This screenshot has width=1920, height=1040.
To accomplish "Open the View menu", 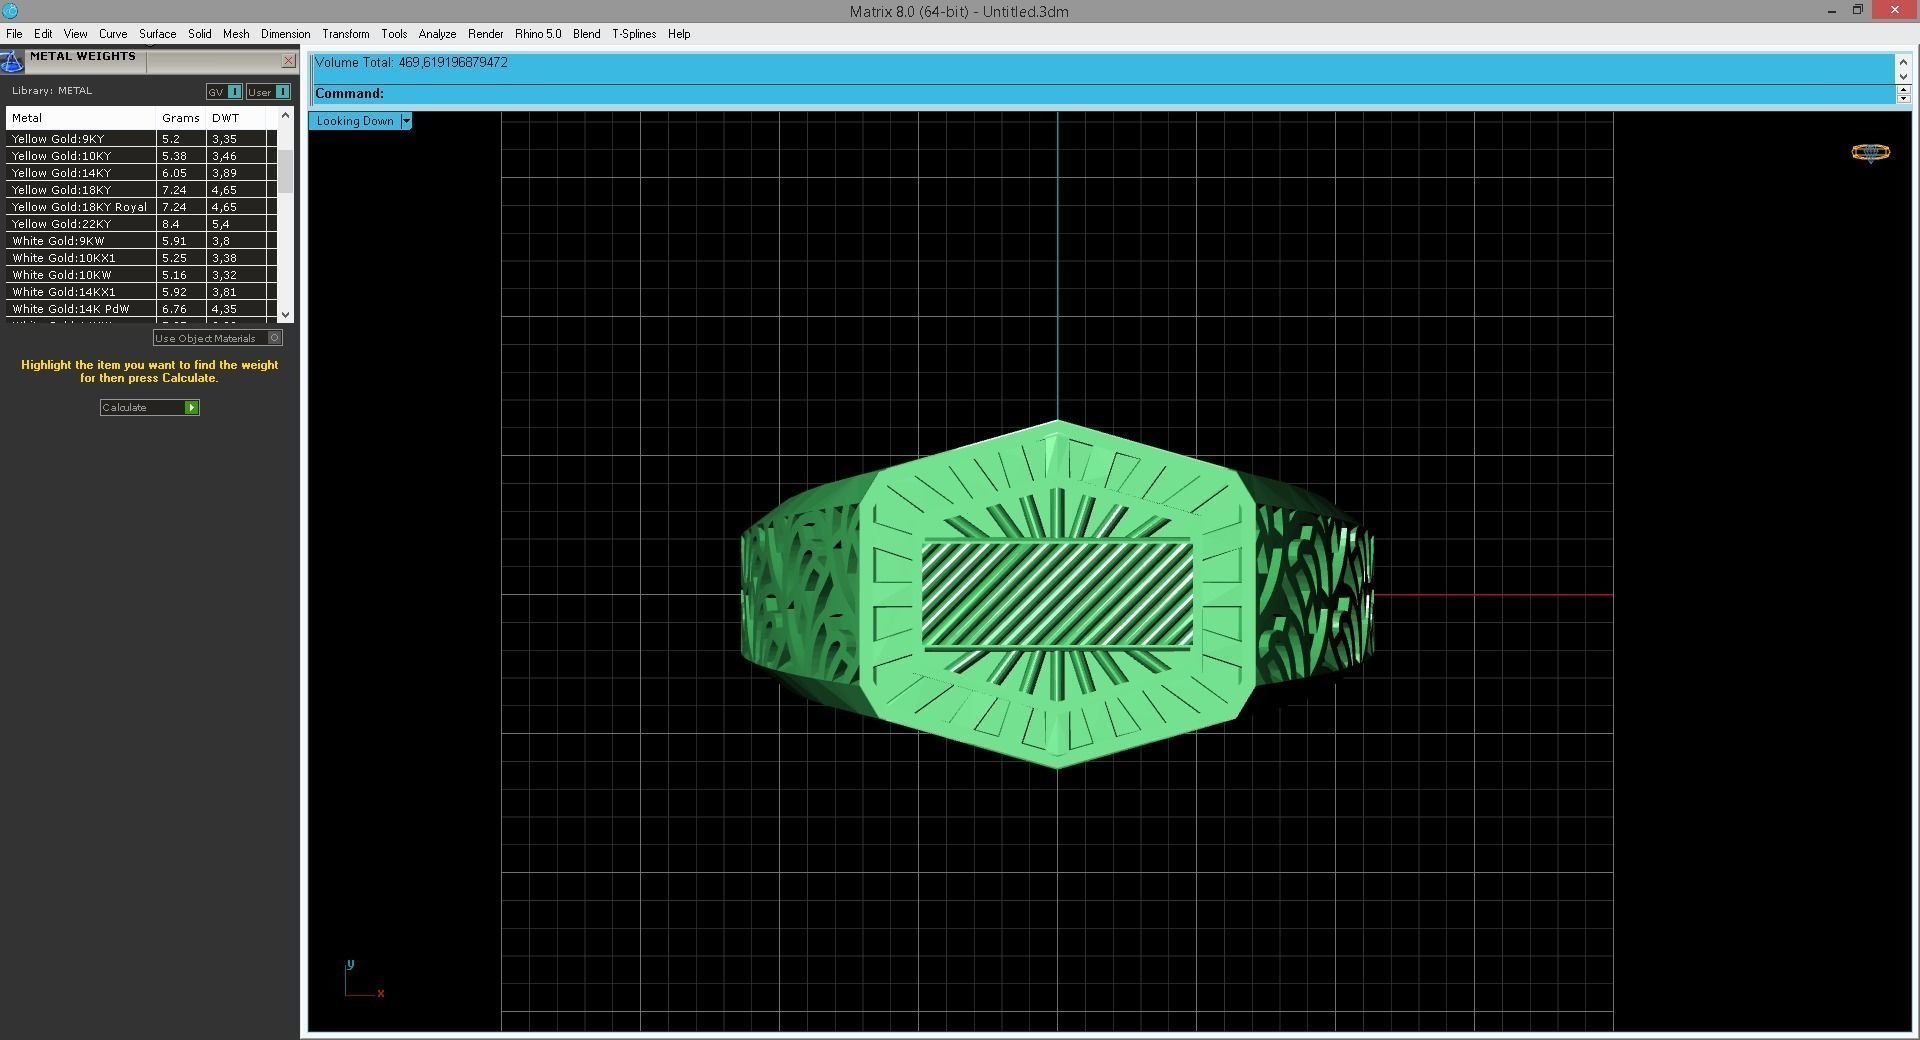I will tap(75, 34).
